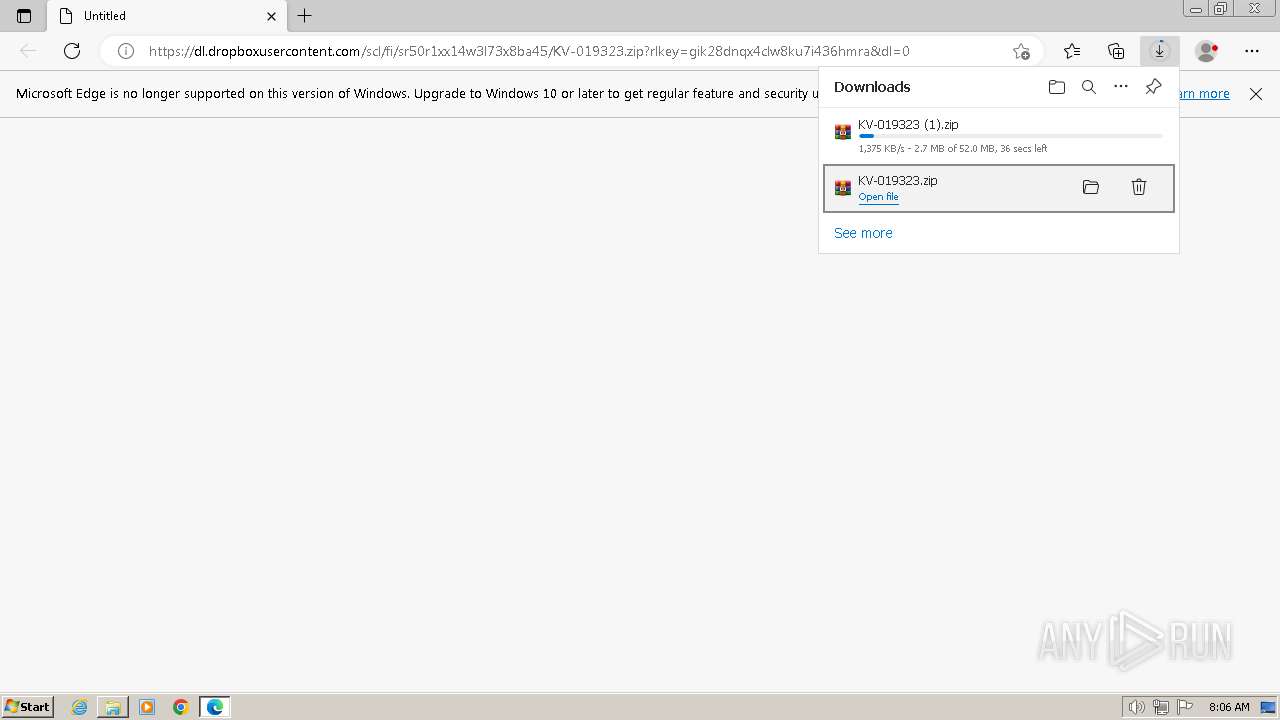Launch Google Chrome from taskbar
The width and height of the screenshot is (1280, 720).
point(181,707)
